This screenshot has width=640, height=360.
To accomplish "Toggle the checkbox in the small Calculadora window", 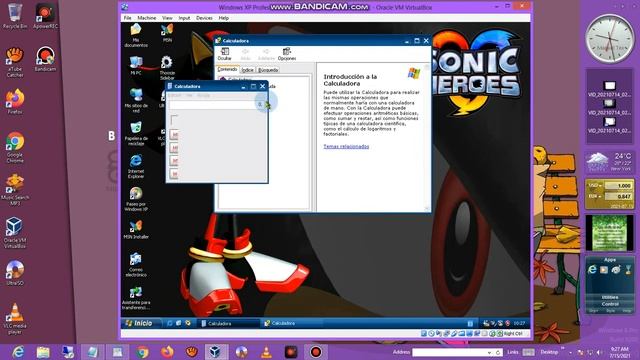I will [x=174, y=120].
